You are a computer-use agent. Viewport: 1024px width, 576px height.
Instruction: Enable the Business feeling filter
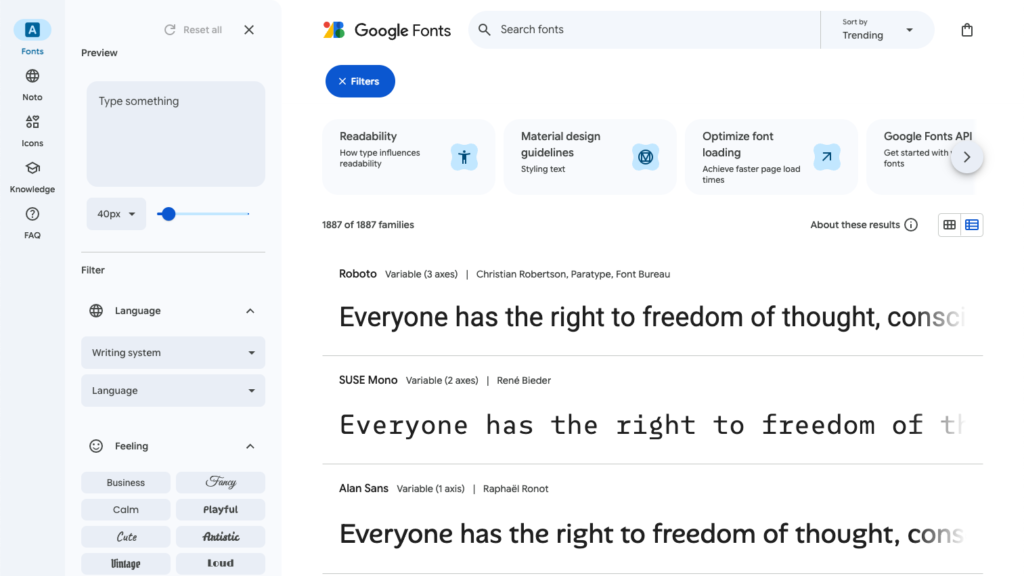(x=125, y=482)
